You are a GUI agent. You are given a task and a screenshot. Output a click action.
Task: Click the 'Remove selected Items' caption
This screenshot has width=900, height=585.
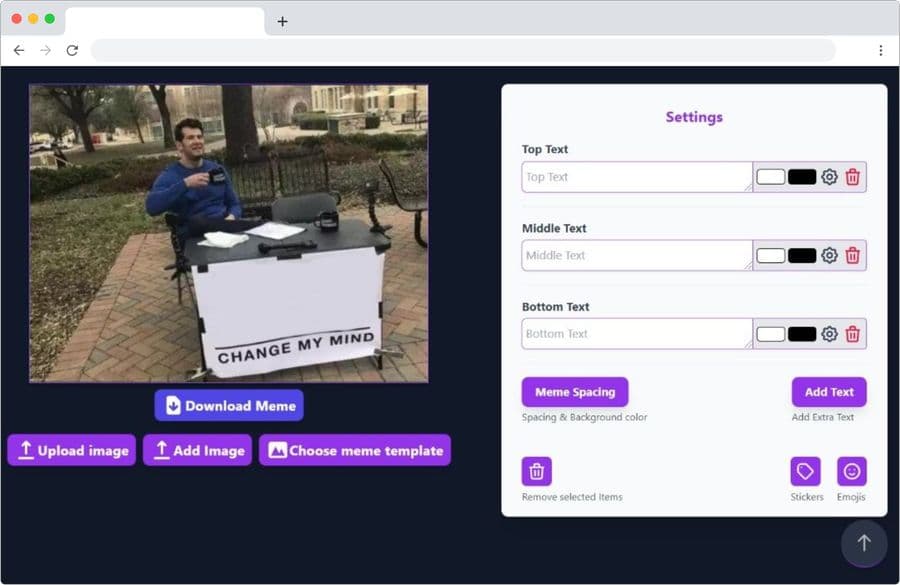pos(572,497)
